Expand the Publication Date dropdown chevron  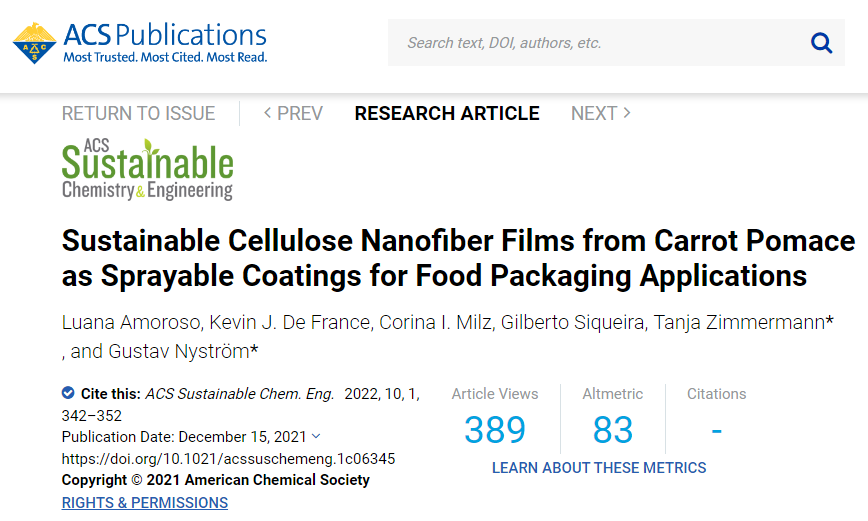pyautogui.click(x=316, y=436)
